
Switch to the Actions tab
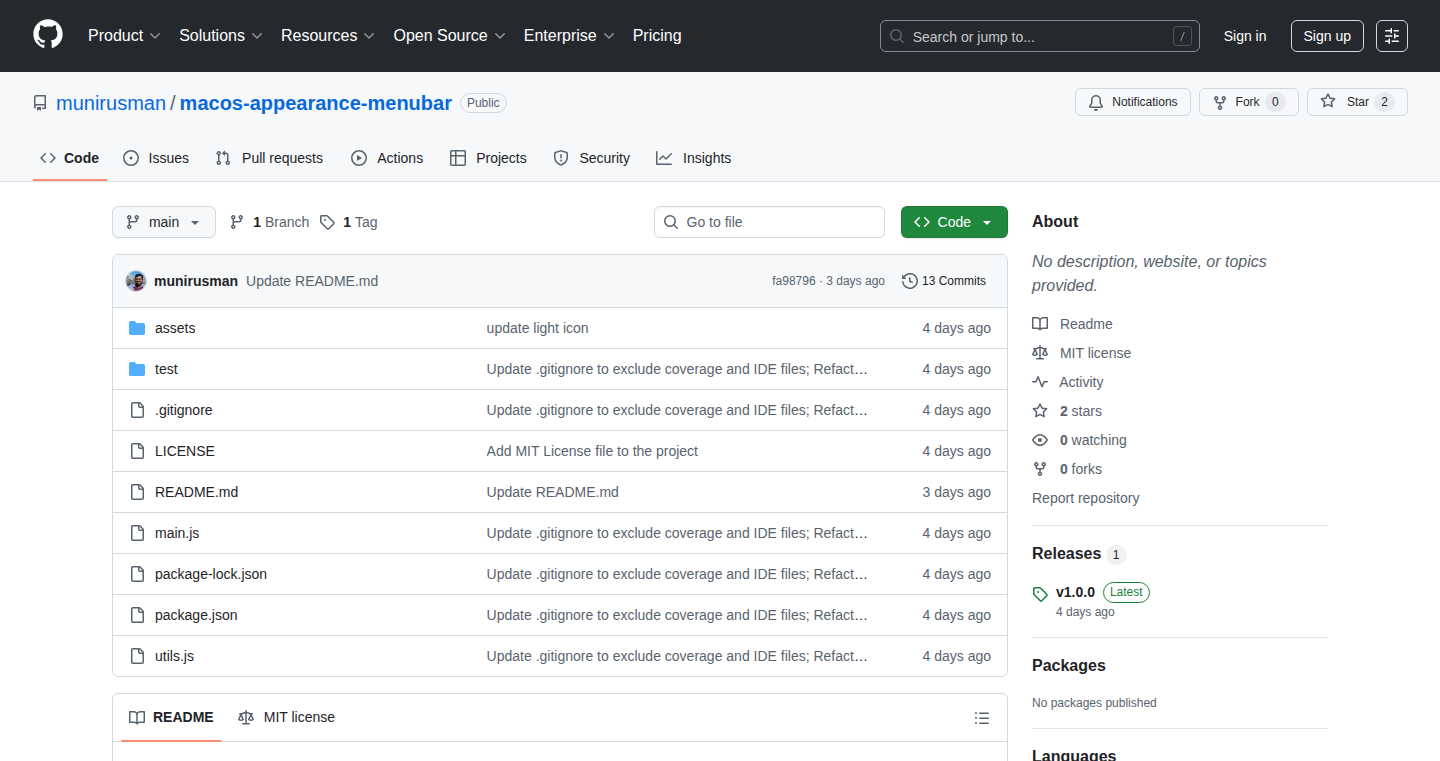point(387,158)
